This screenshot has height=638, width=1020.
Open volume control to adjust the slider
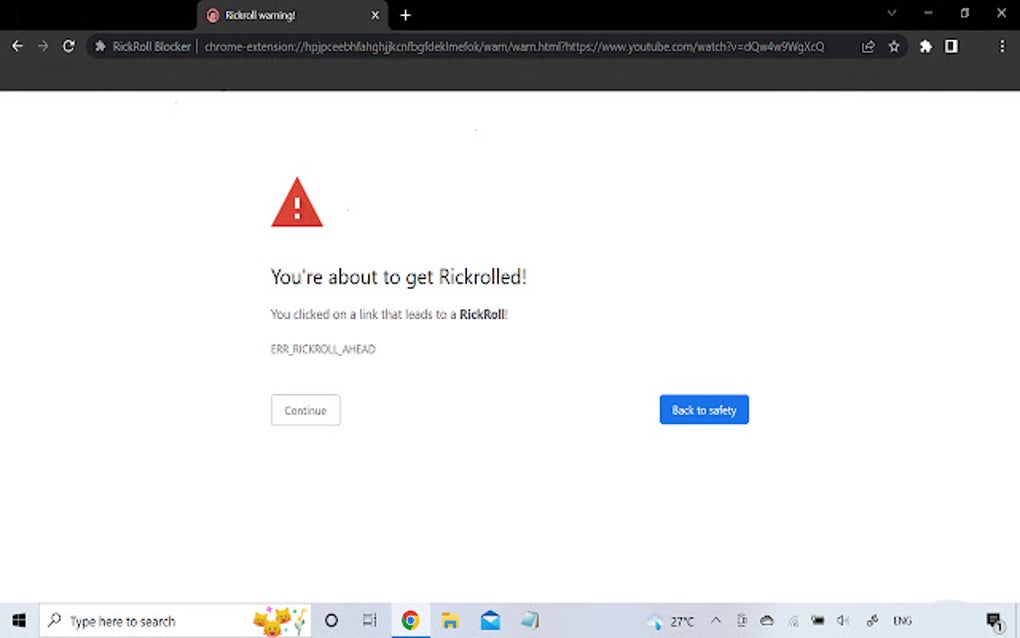coord(842,620)
